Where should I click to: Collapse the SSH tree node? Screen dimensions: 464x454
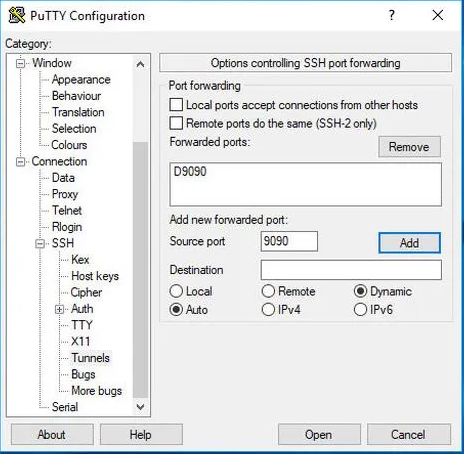(x=40, y=244)
